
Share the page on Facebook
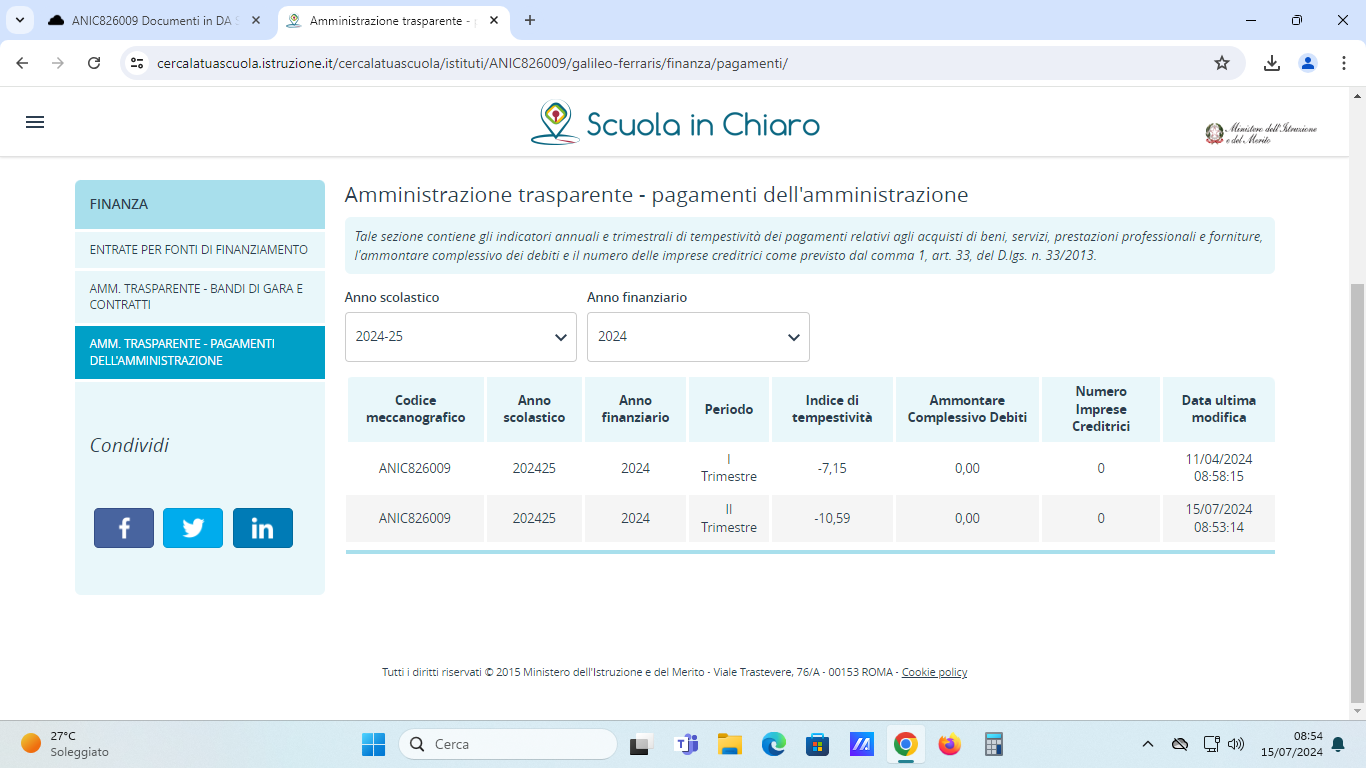tap(124, 528)
